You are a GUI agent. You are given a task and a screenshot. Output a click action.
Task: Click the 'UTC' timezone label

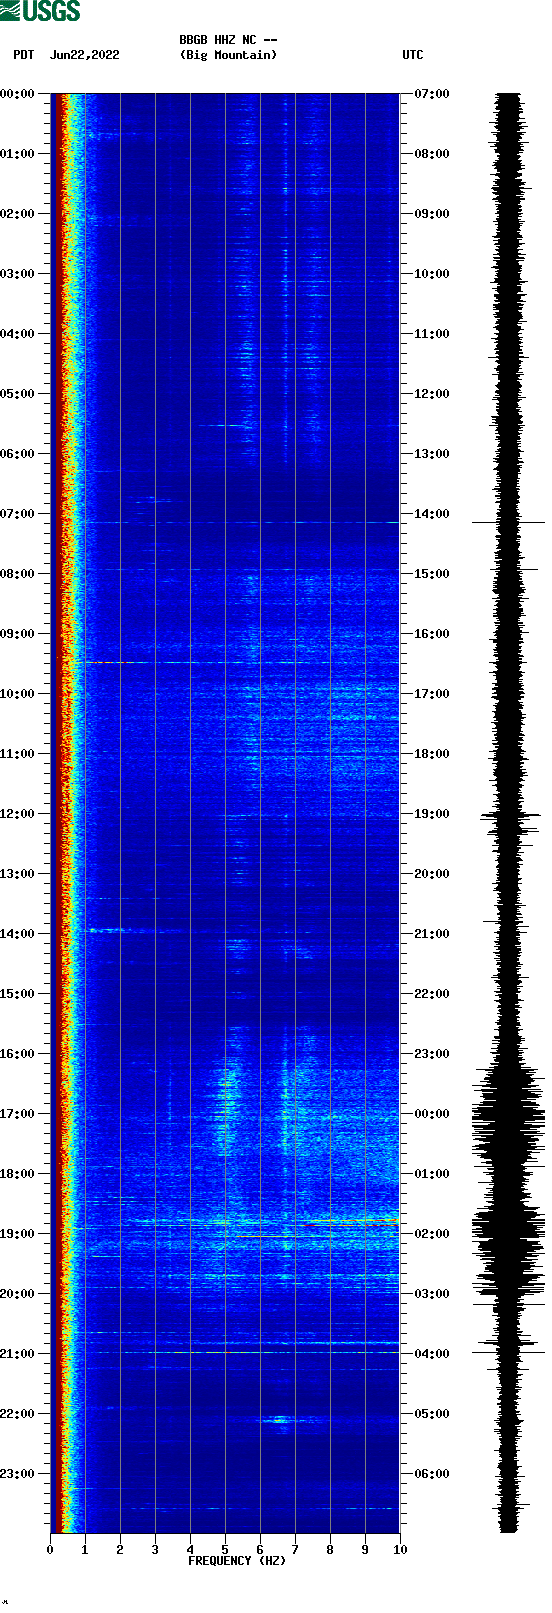click(x=413, y=55)
